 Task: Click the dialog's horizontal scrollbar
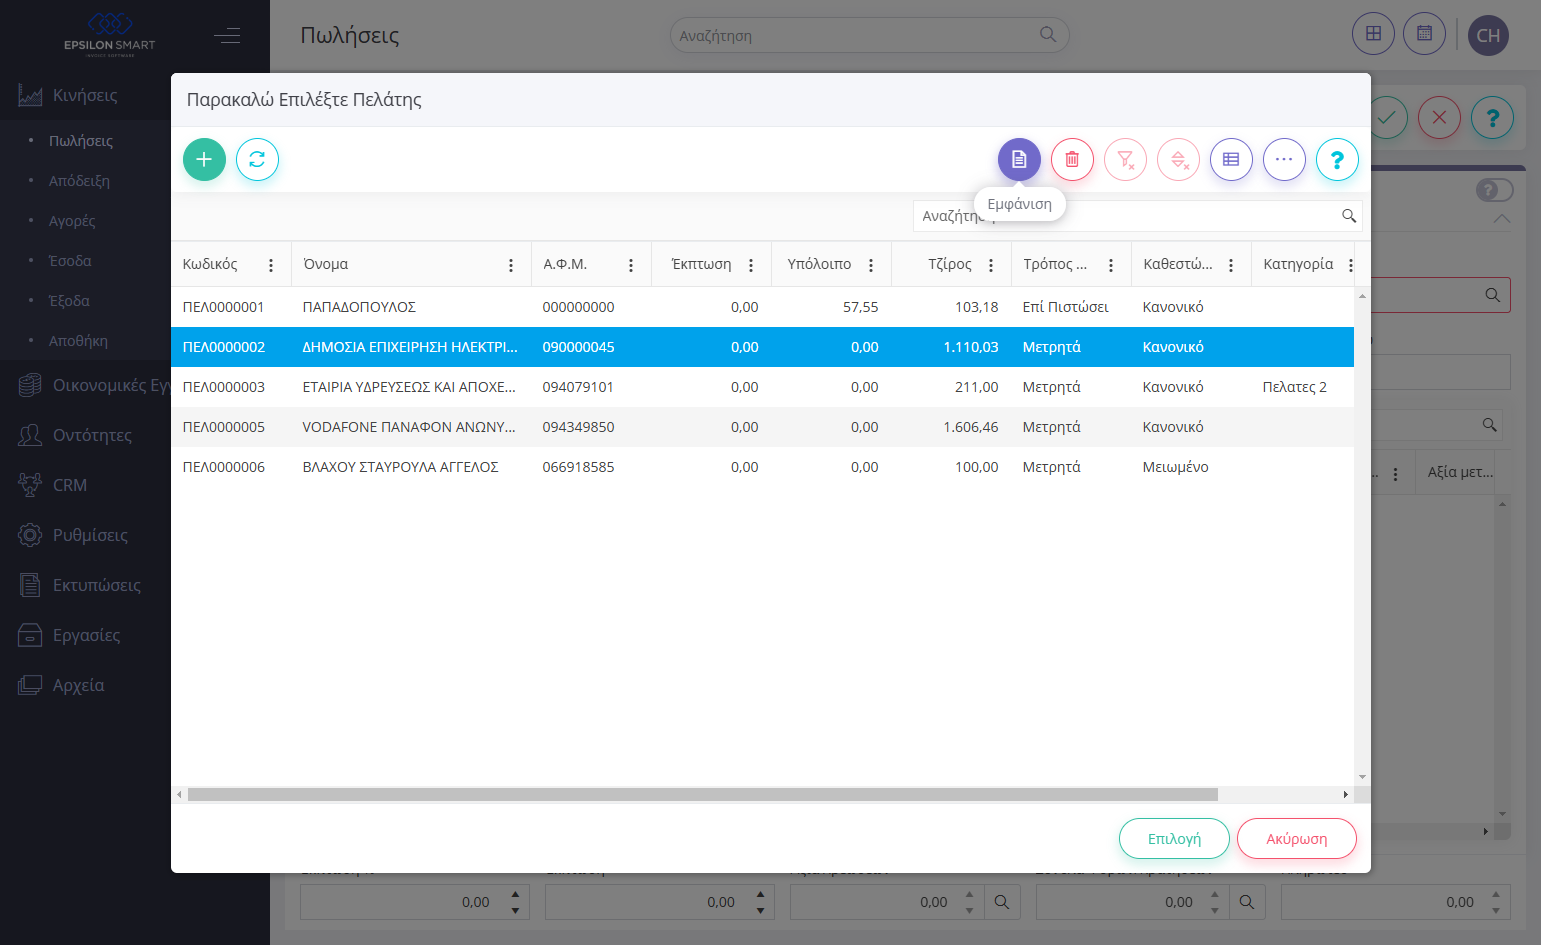click(702, 794)
